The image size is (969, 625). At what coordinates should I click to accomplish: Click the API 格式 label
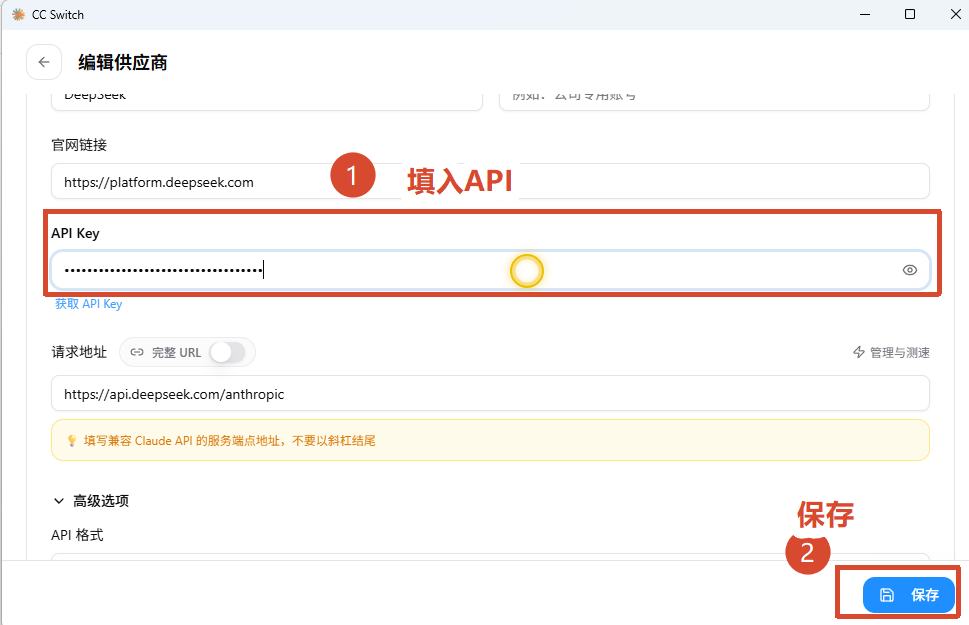pos(77,535)
